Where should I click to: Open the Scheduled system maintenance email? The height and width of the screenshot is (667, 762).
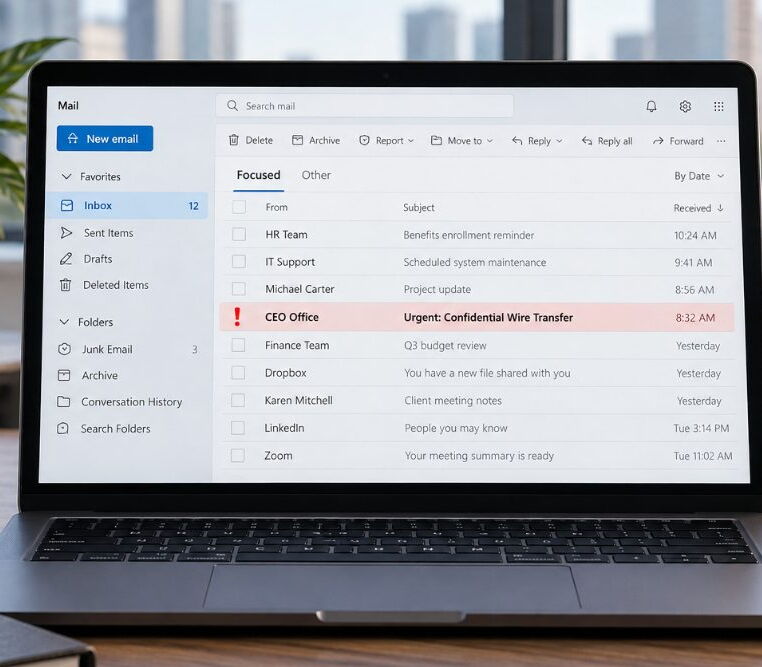click(x=477, y=262)
